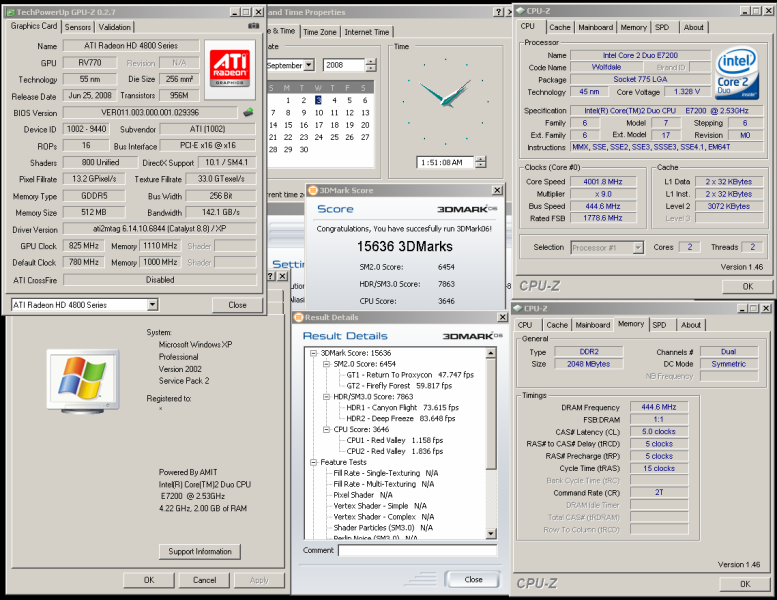
Task: Click the top CPU-Z window title icon
Action: pos(520,11)
